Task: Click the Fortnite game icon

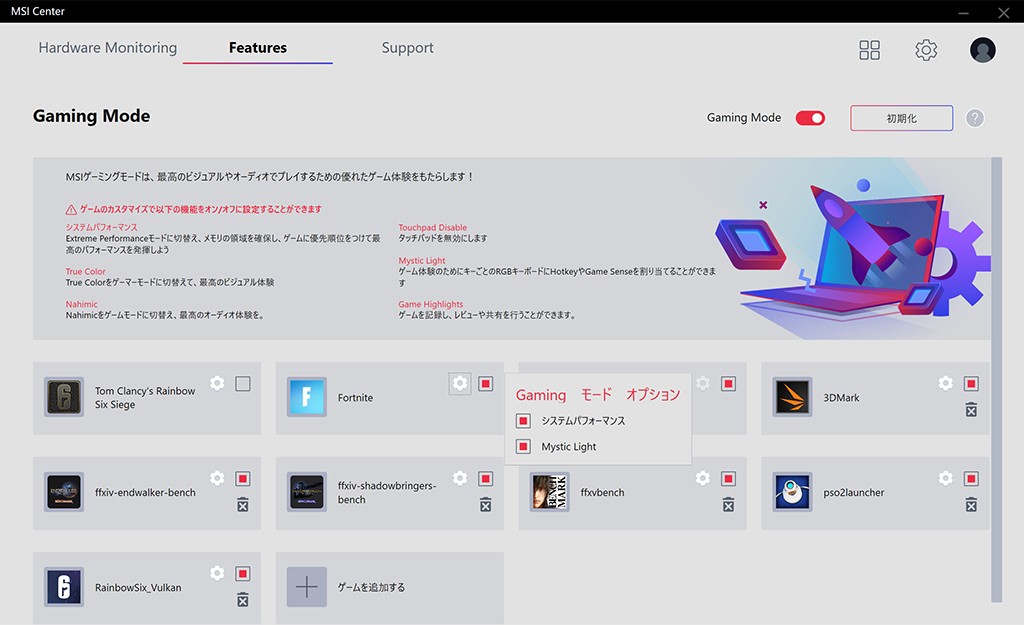Action: (x=306, y=397)
